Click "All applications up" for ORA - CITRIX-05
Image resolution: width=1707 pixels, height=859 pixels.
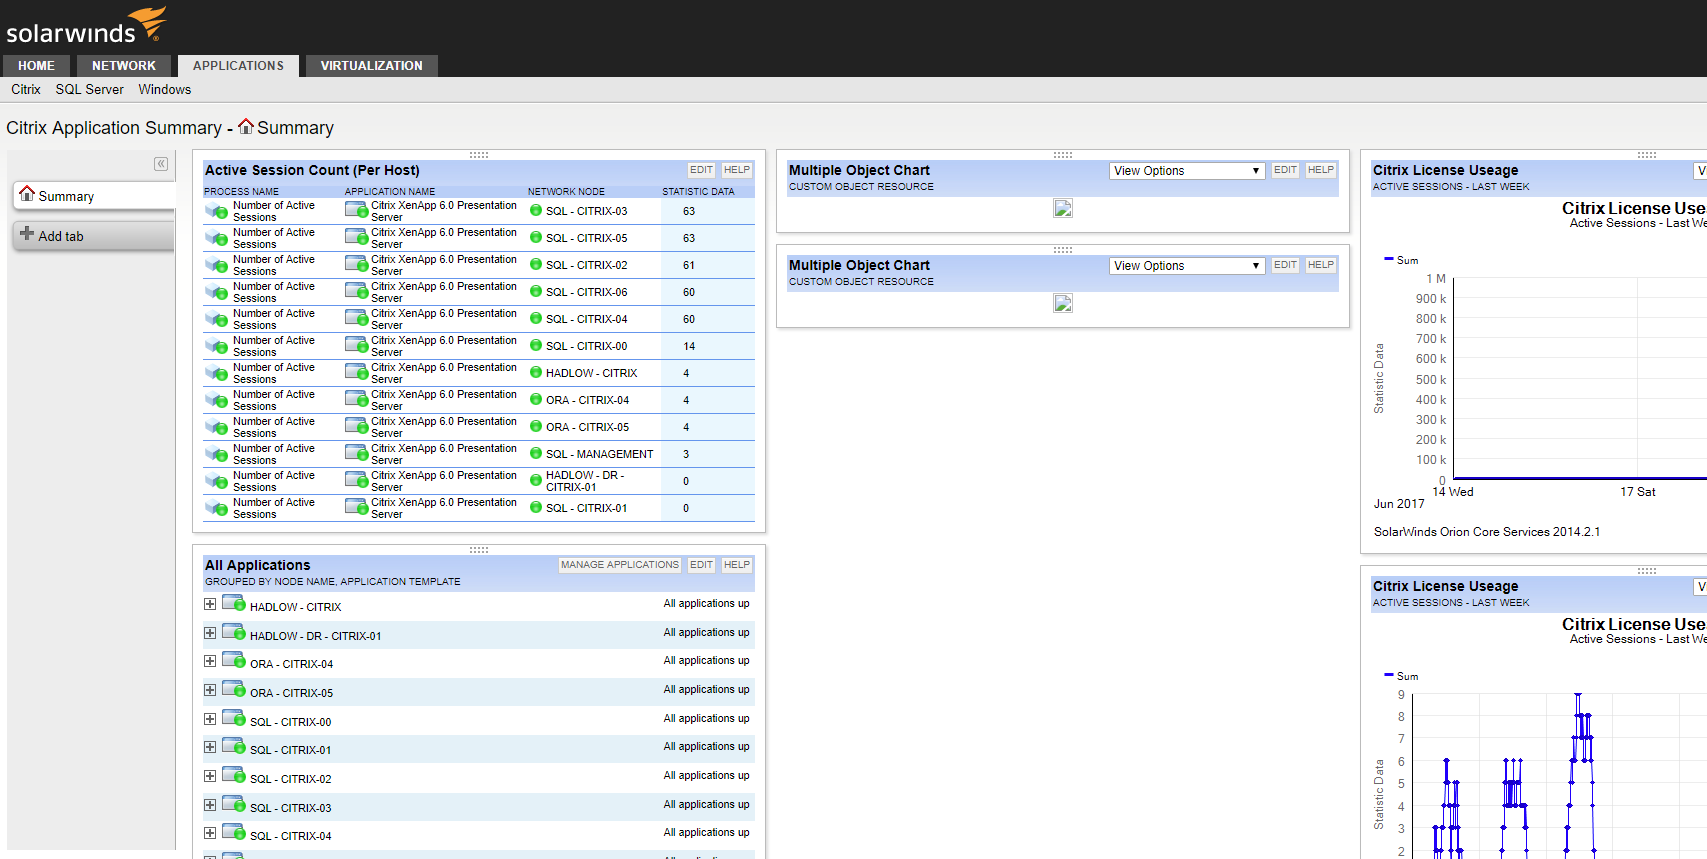point(706,689)
